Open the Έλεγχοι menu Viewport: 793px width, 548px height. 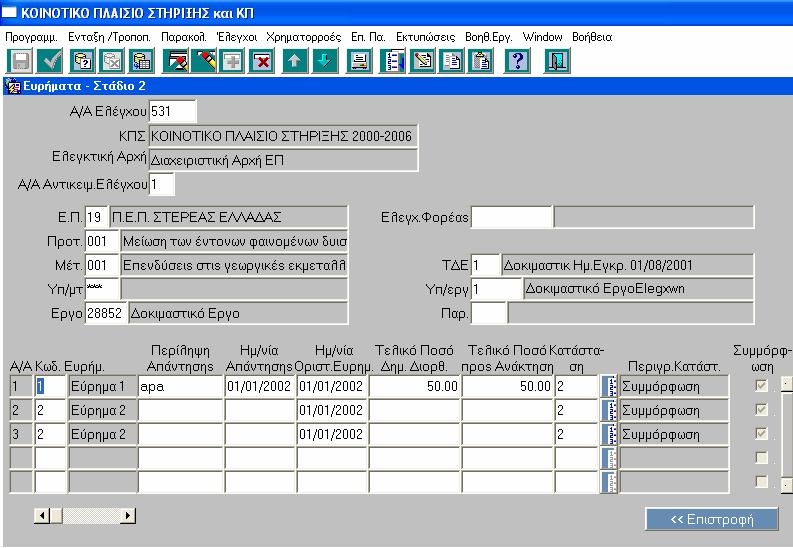pos(237,37)
